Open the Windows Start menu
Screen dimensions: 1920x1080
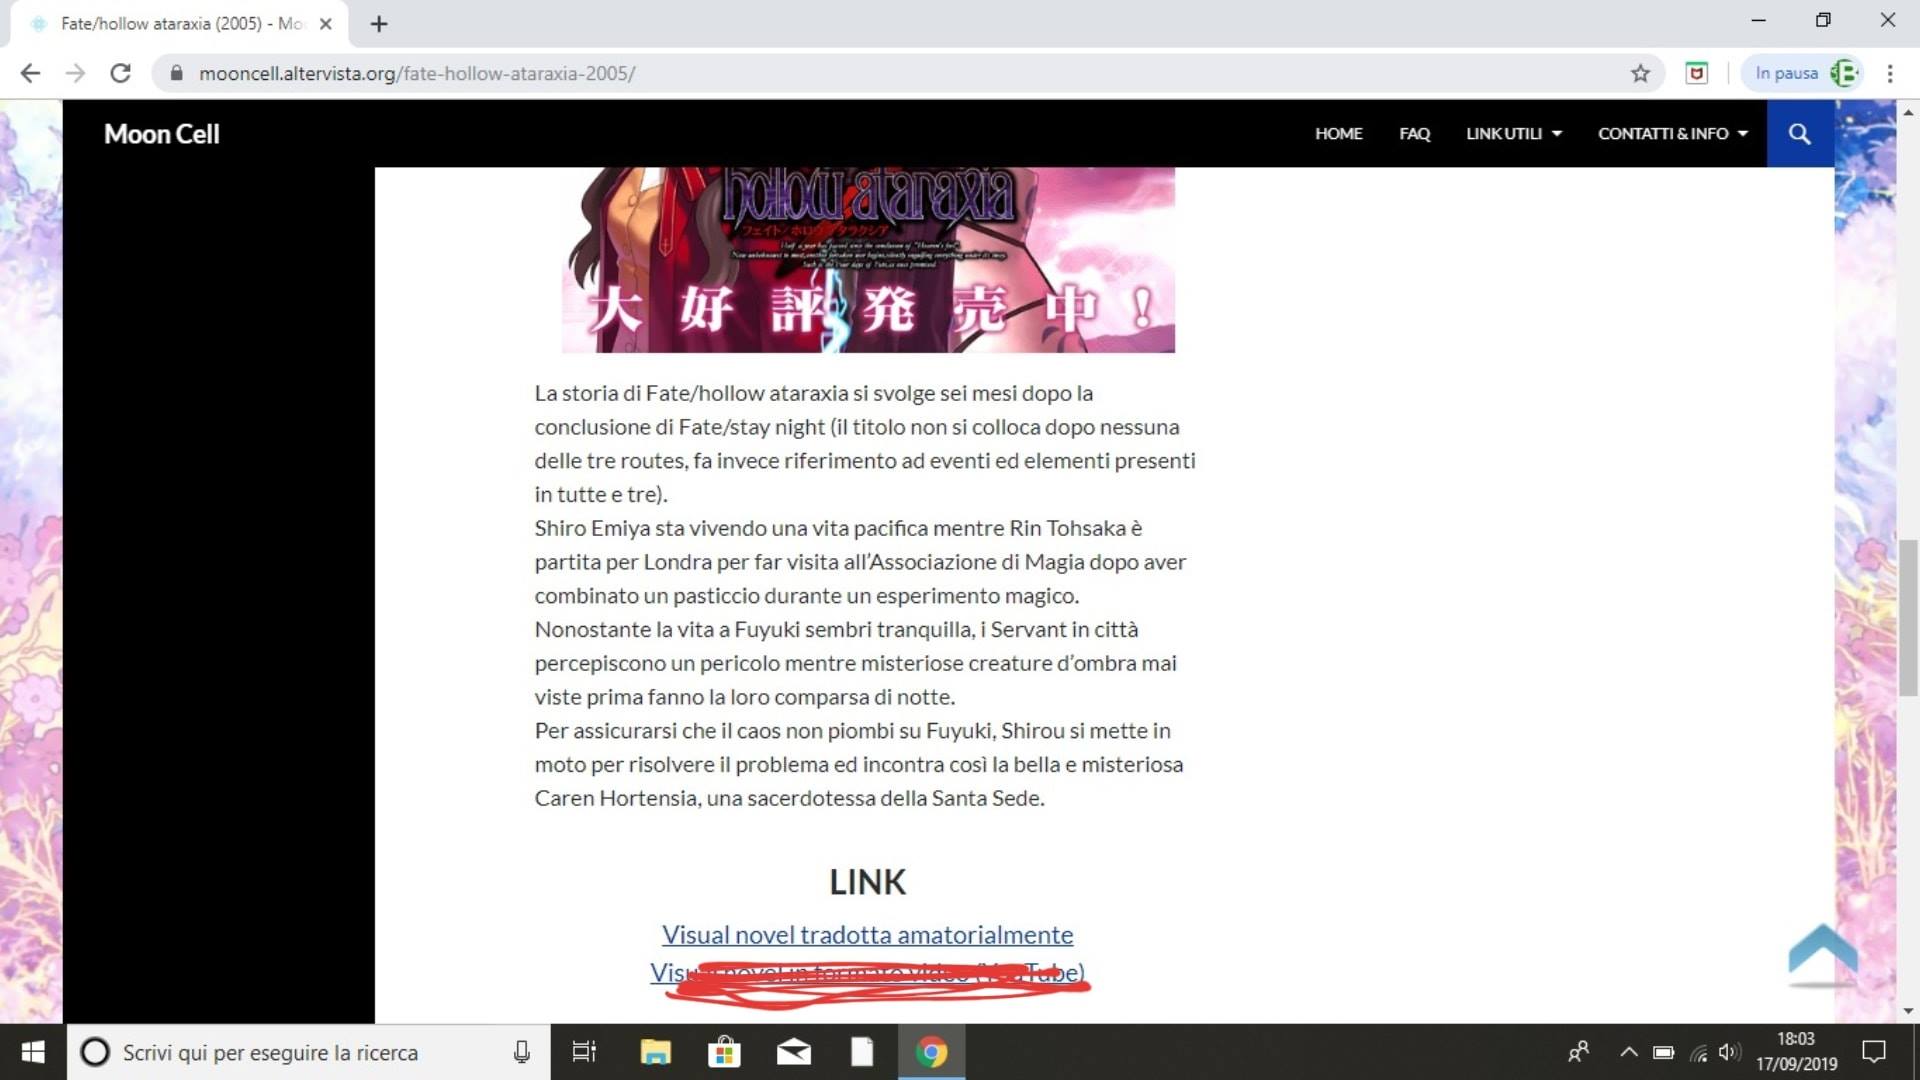coord(33,1052)
